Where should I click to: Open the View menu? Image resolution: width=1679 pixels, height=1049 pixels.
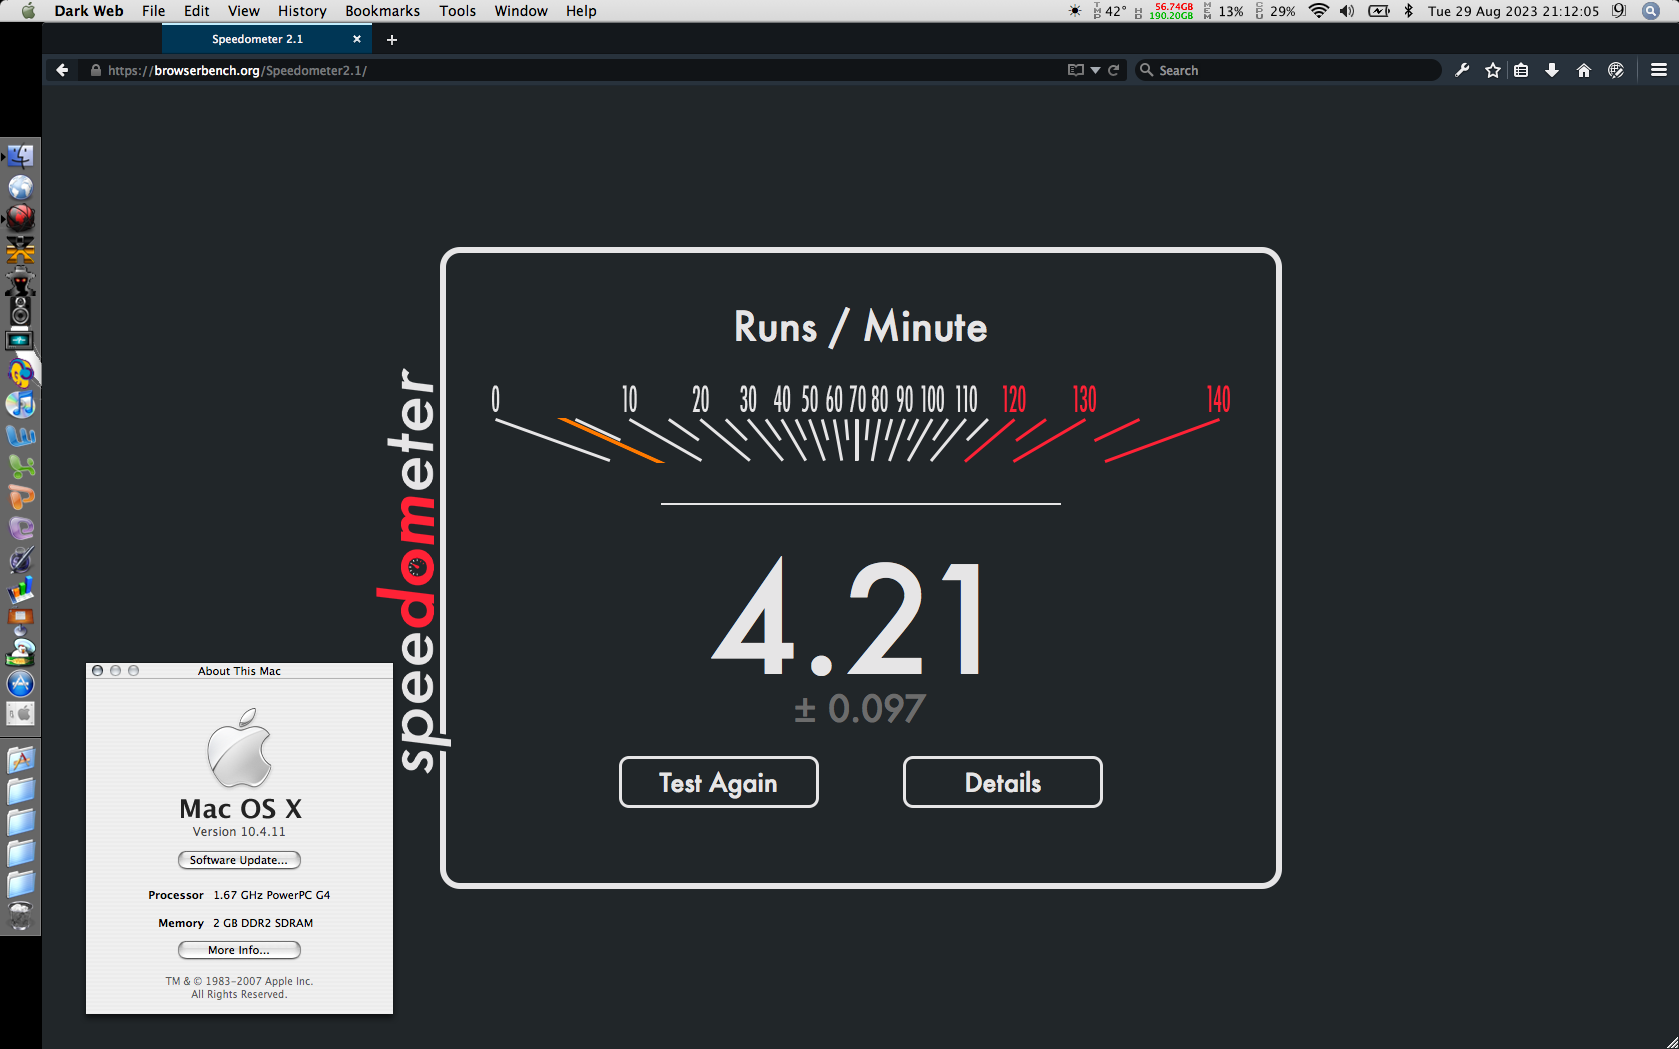point(244,11)
